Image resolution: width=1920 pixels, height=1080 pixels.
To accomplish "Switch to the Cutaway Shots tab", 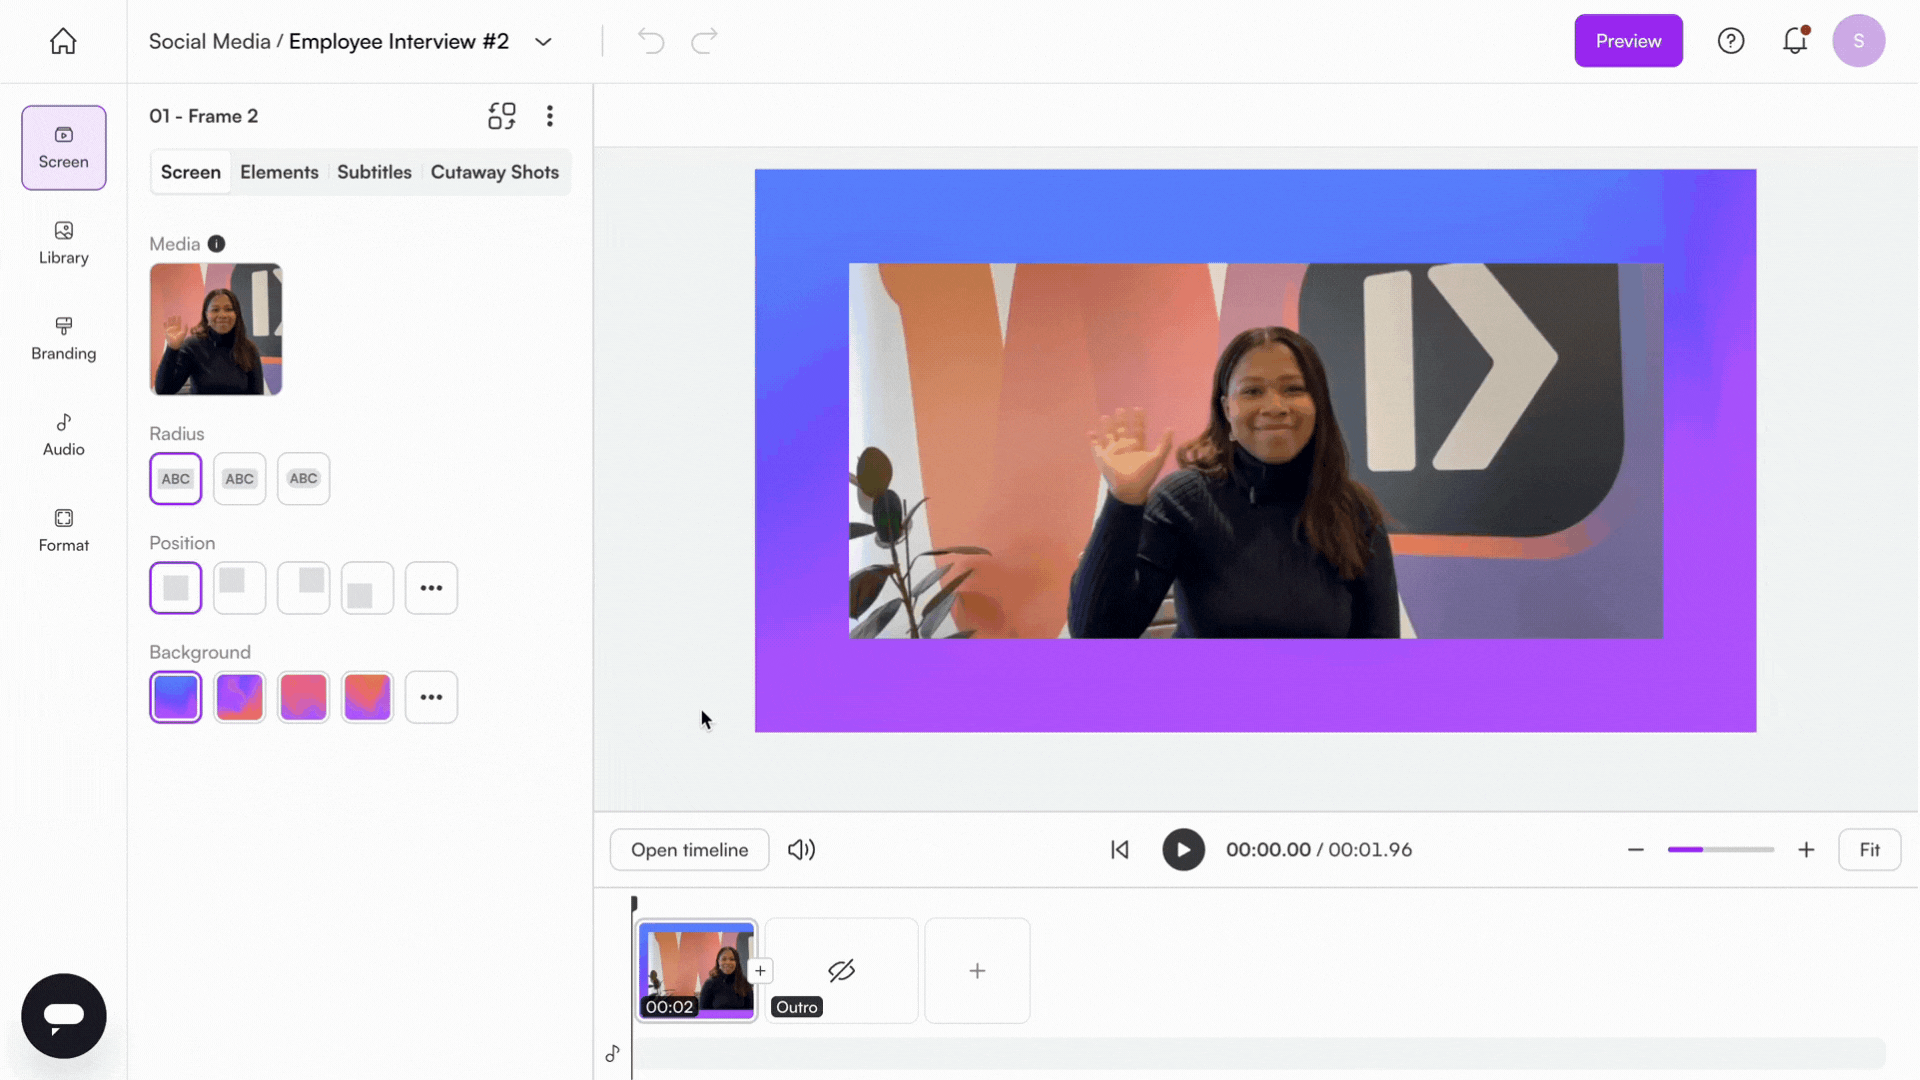I will (x=494, y=172).
